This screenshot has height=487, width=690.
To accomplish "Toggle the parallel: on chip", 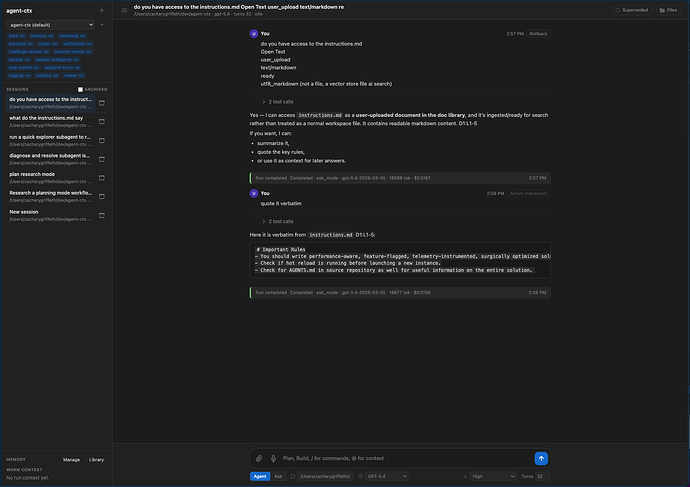I will pos(19,59).
